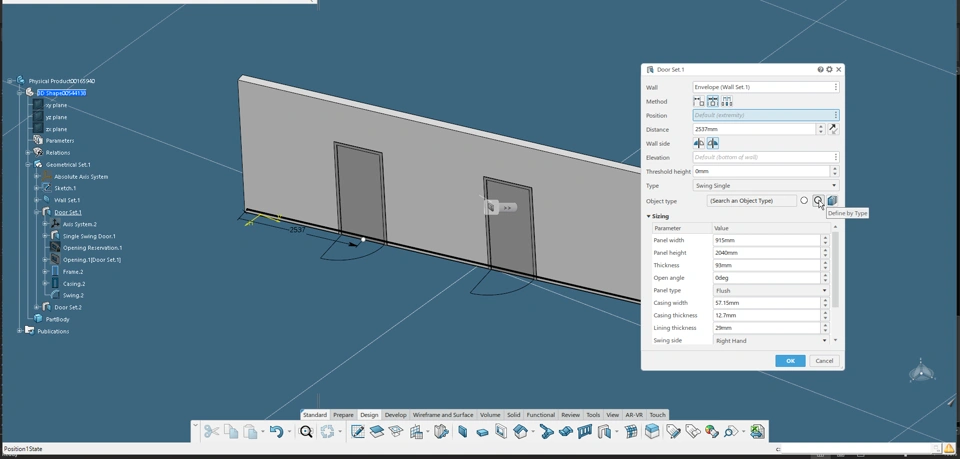
Task: Collapse the Door Set.1 tree node
Action: coord(37,212)
